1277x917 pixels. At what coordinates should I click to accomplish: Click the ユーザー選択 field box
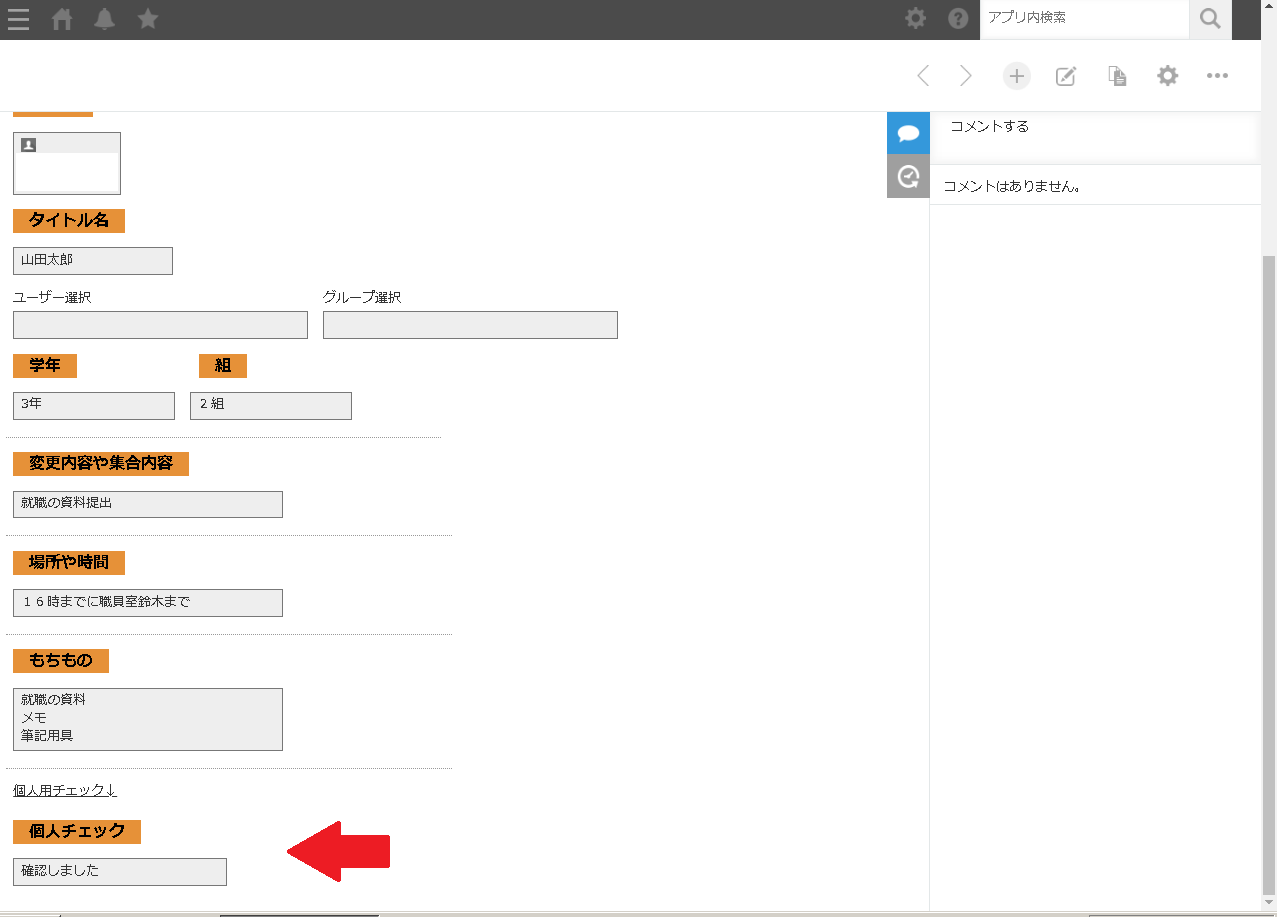click(x=160, y=325)
